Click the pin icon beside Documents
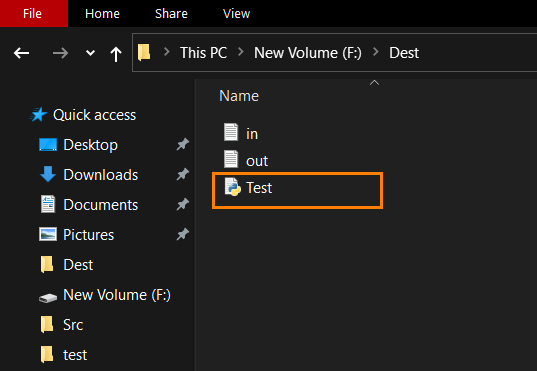This screenshot has height=371, width=537. click(x=183, y=205)
